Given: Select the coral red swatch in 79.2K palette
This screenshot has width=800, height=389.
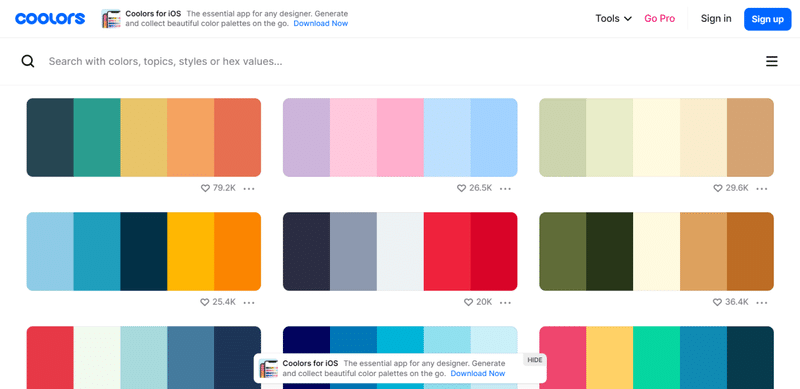Looking at the screenshot, I should (237, 137).
